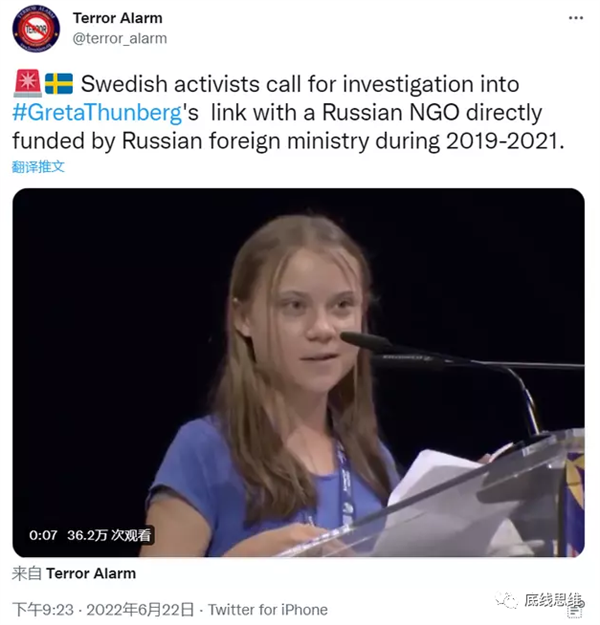Click the 底线思维 watermark text
The width and height of the screenshot is (600, 625).
[x=553, y=599]
